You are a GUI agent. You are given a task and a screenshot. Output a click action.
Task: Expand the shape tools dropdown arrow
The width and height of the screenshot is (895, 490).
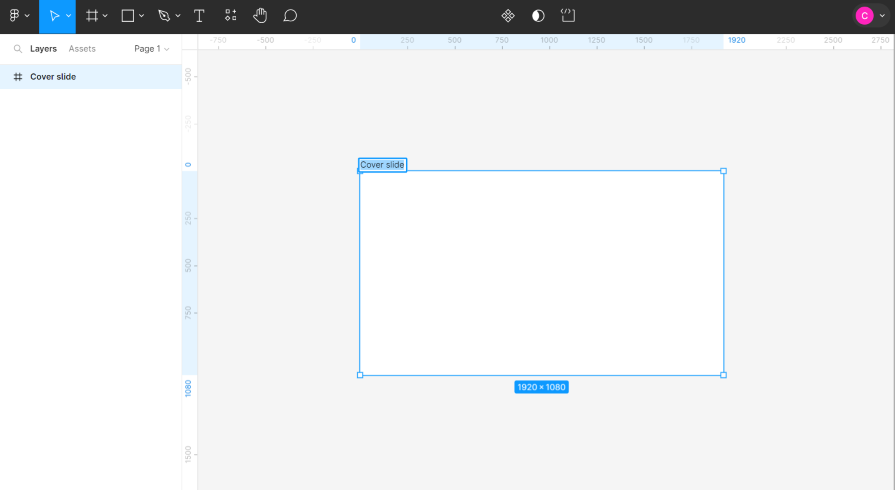142,16
